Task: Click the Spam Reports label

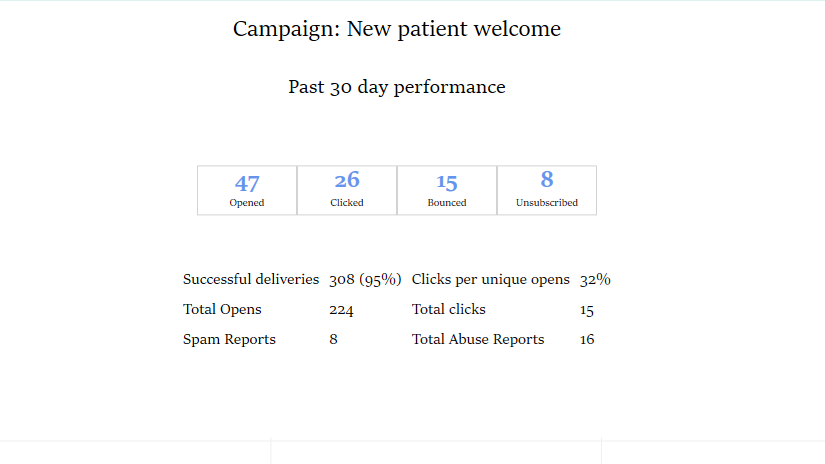Action: tap(229, 339)
